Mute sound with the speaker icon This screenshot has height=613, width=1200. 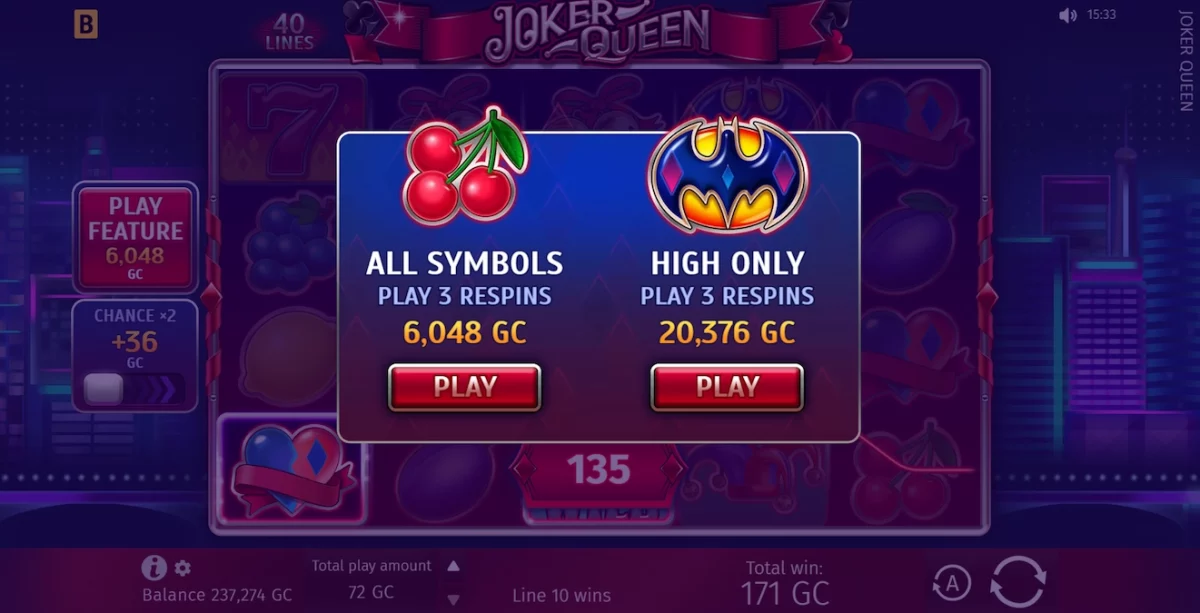point(1068,15)
